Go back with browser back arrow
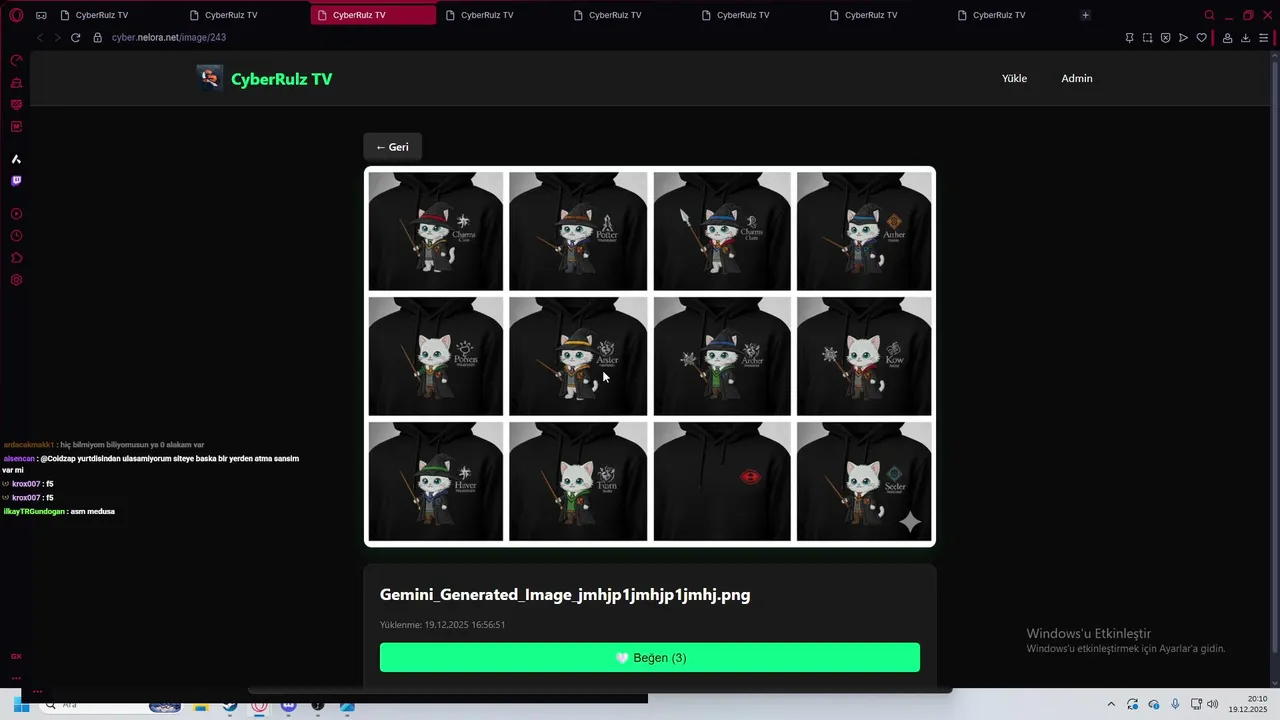 point(40,38)
